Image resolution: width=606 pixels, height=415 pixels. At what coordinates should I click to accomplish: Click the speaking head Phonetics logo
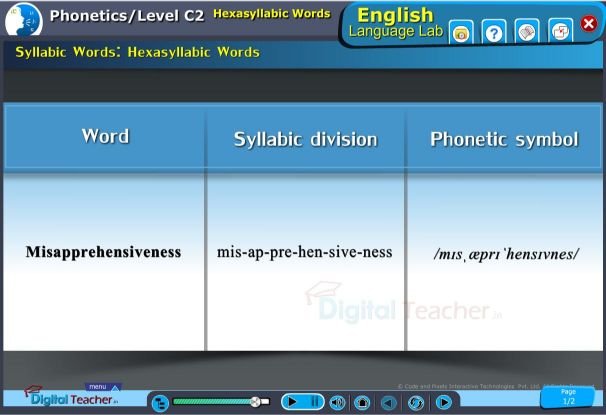point(24,19)
